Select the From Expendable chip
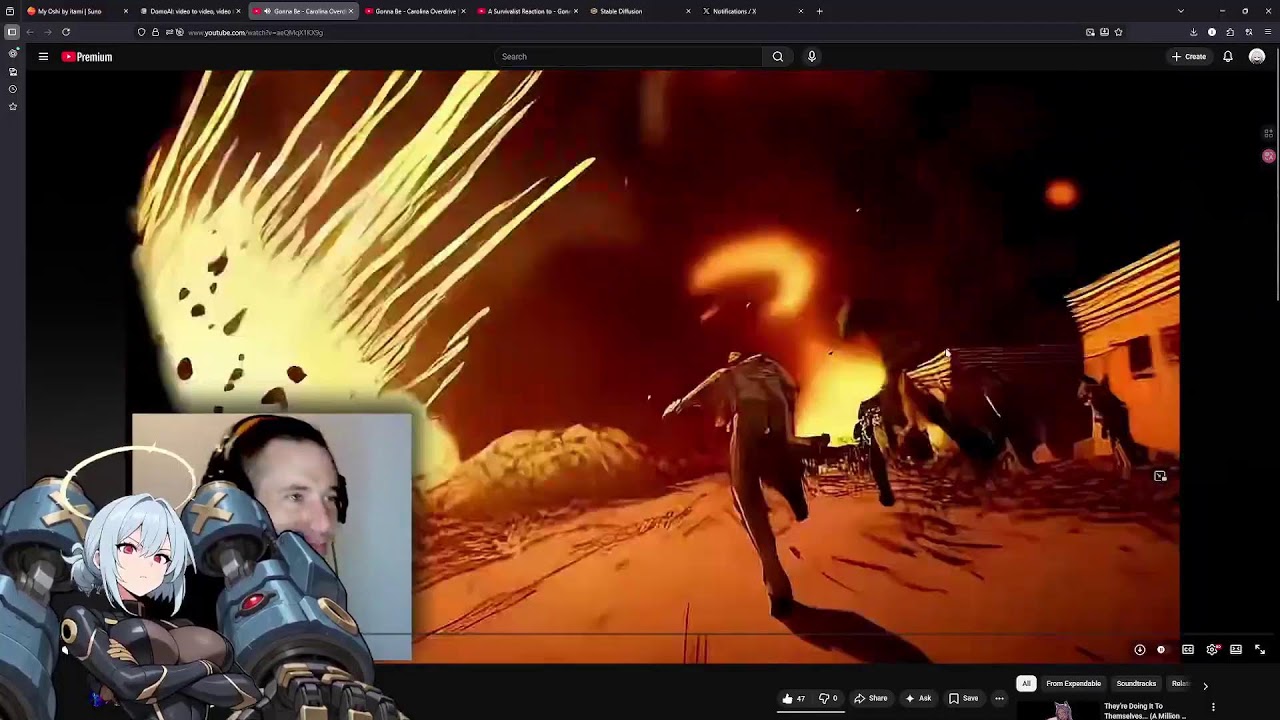 click(x=1073, y=684)
